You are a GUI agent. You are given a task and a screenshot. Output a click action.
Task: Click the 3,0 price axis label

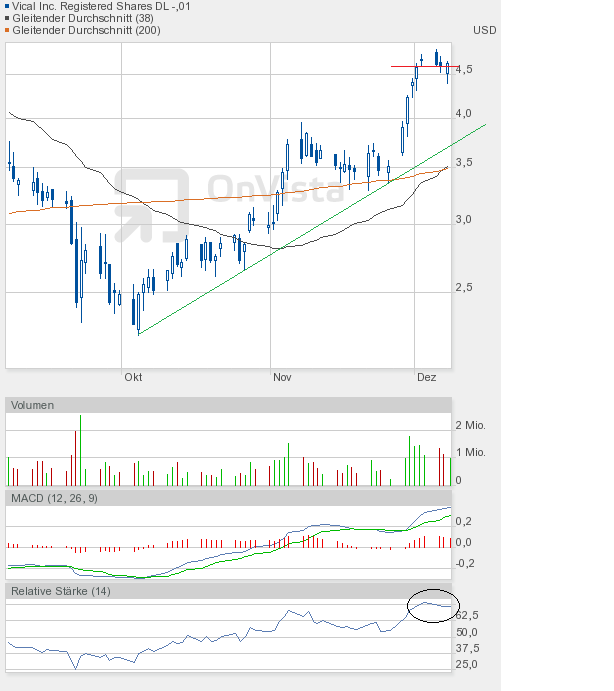click(x=464, y=219)
